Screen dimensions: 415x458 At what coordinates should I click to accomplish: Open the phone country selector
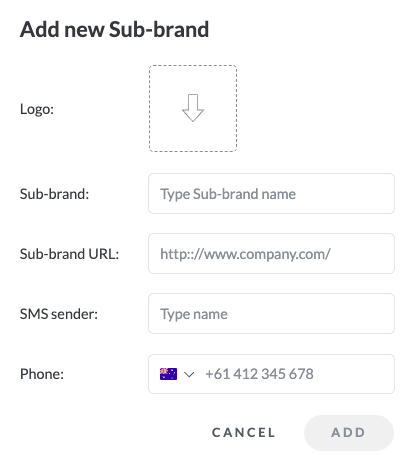coord(177,374)
